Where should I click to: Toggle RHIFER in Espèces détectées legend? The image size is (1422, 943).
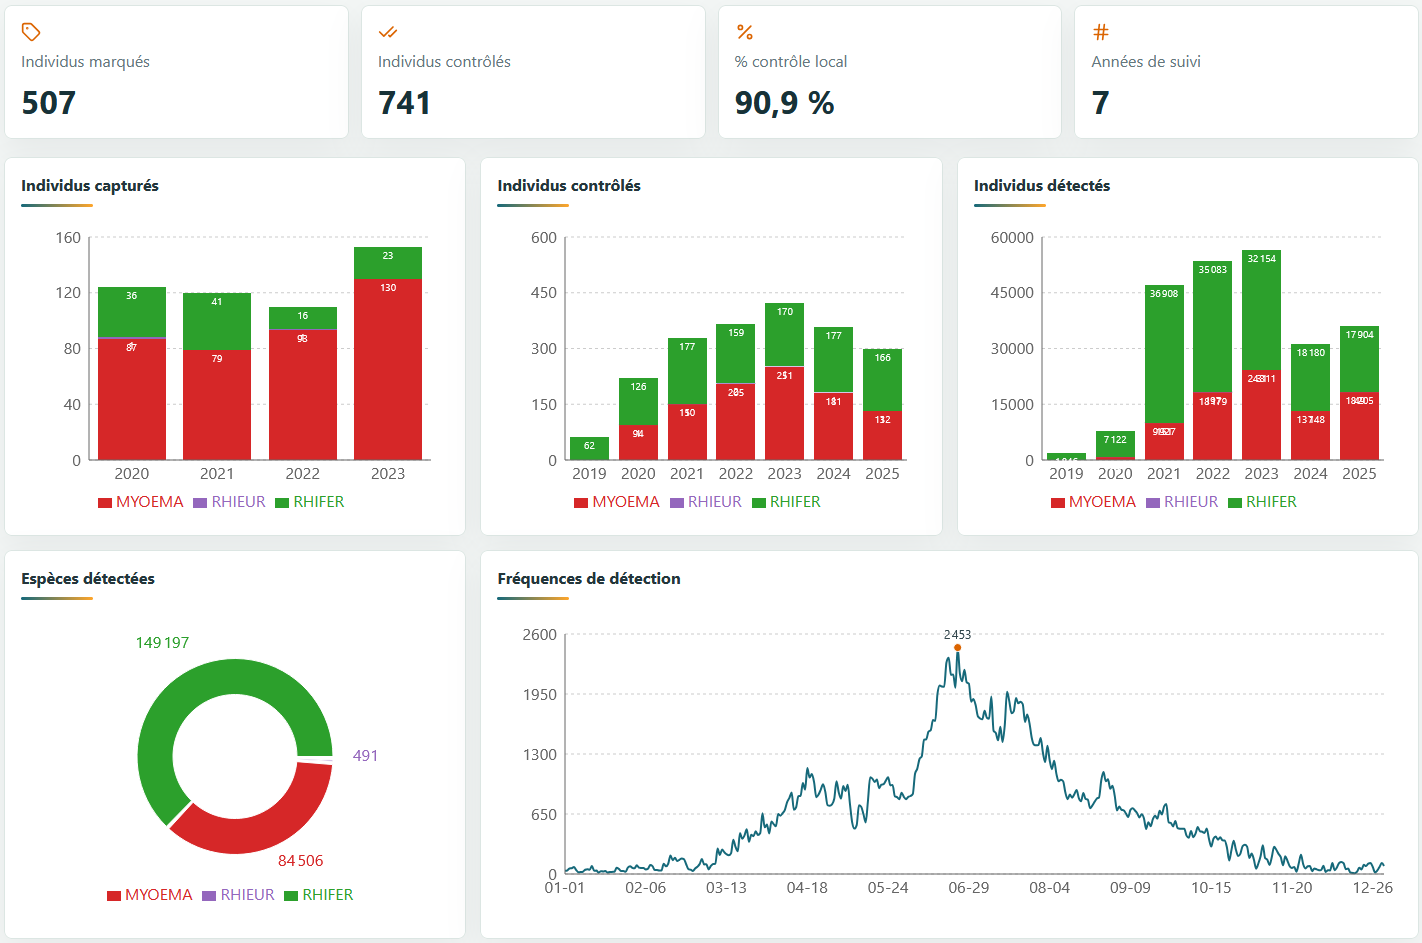(319, 895)
